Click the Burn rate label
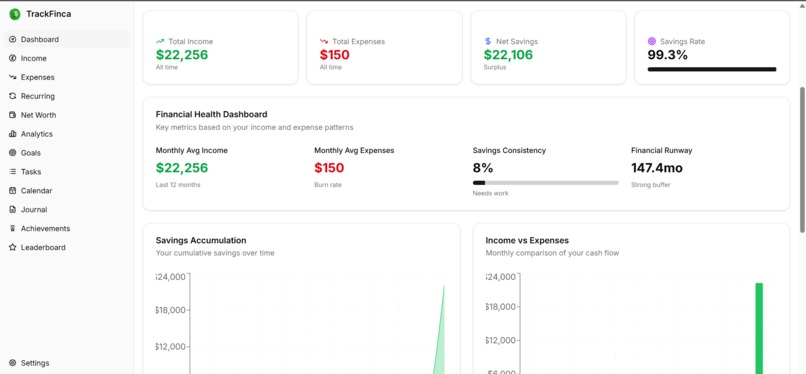The width and height of the screenshot is (806, 374). click(328, 184)
